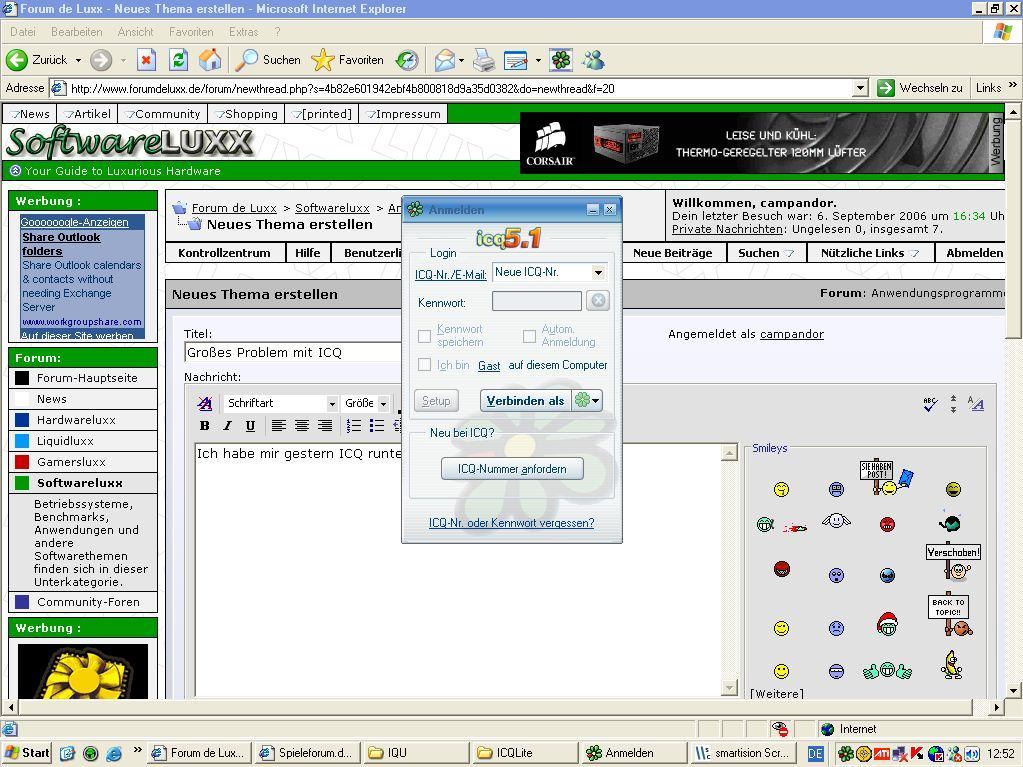Click the clear password round icon in ICQ
Image resolution: width=1023 pixels, height=767 pixels.
point(598,301)
